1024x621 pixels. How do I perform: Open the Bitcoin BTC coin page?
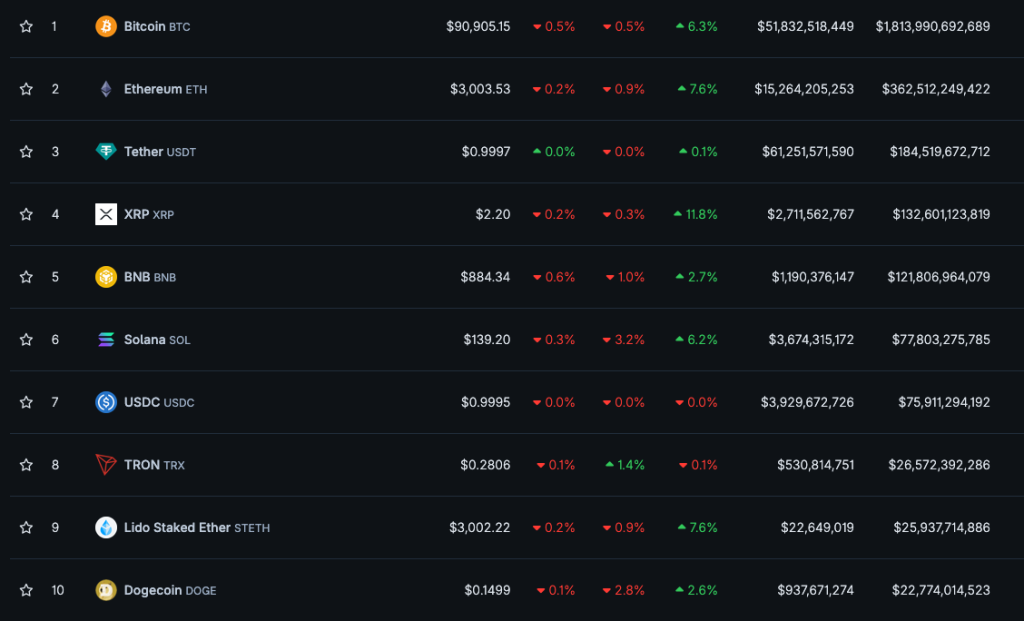point(156,27)
